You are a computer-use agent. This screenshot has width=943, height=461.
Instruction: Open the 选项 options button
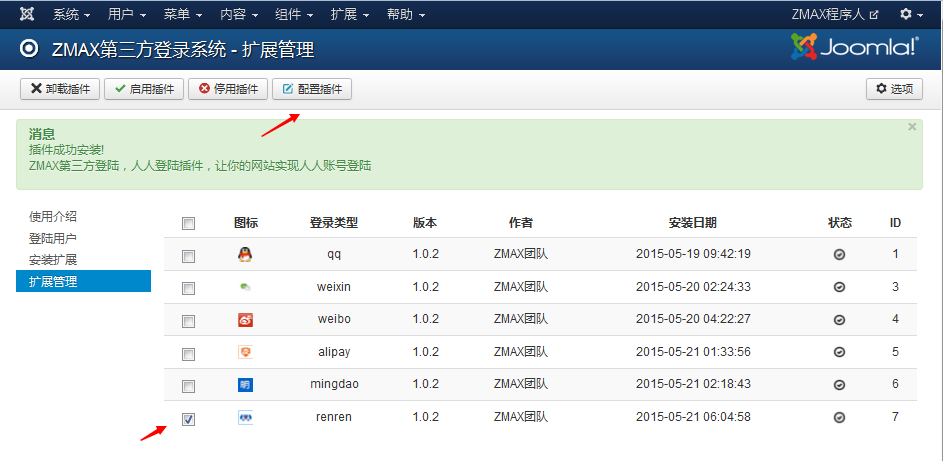click(x=894, y=89)
